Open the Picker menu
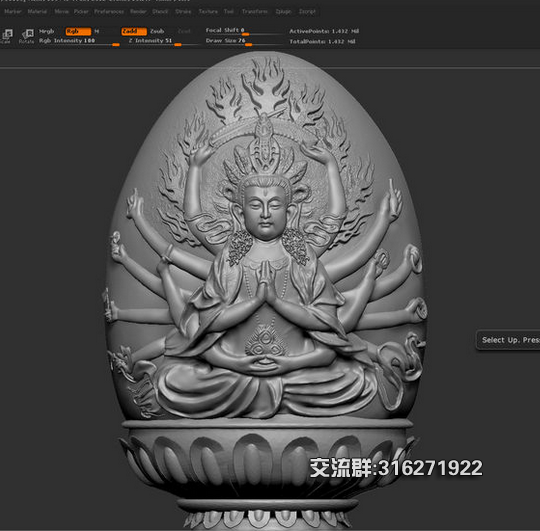Viewport: 540px width, 531px height. coord(81,11)
